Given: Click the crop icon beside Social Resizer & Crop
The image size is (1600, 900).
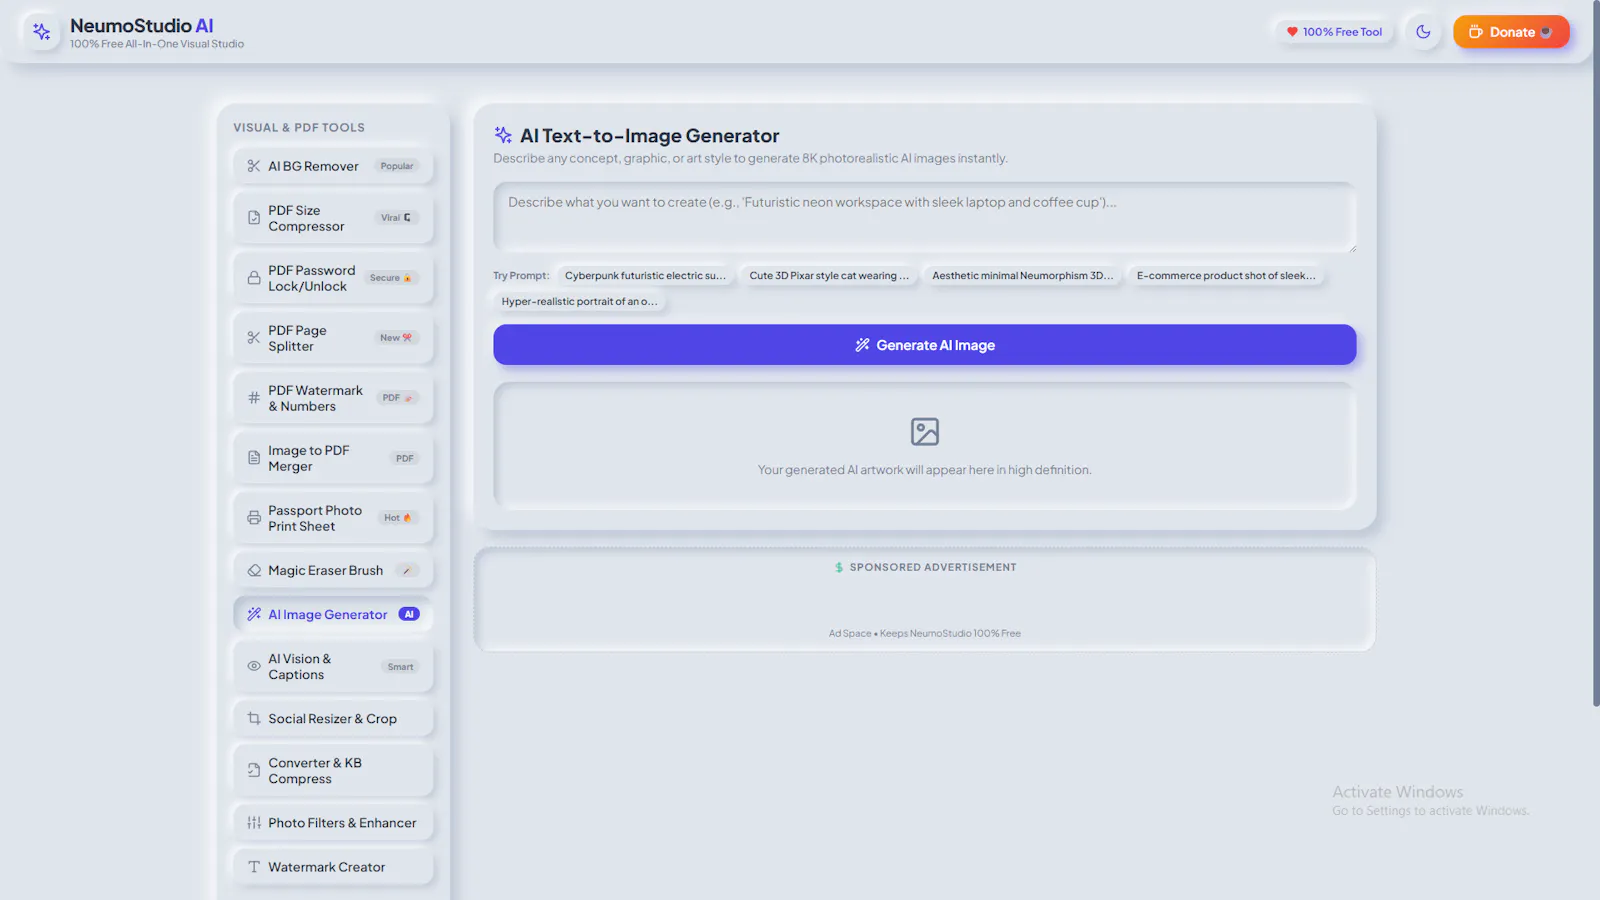Looking at the screenshot, I should click(x=254, y=718).
